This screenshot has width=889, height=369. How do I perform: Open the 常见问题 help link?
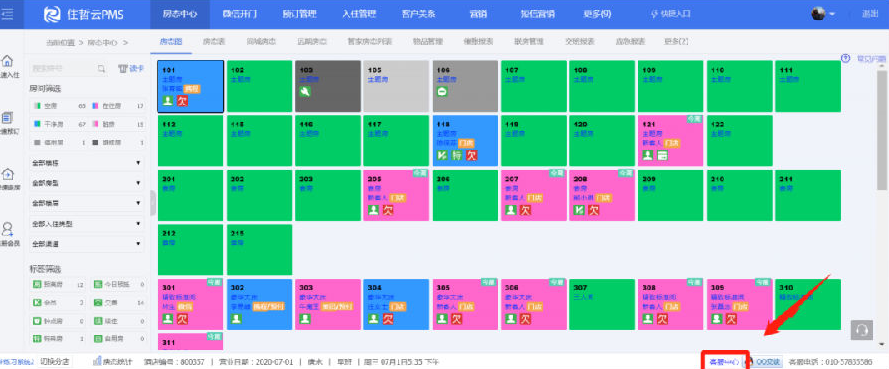pyautogui.click(x=871, y=58)
